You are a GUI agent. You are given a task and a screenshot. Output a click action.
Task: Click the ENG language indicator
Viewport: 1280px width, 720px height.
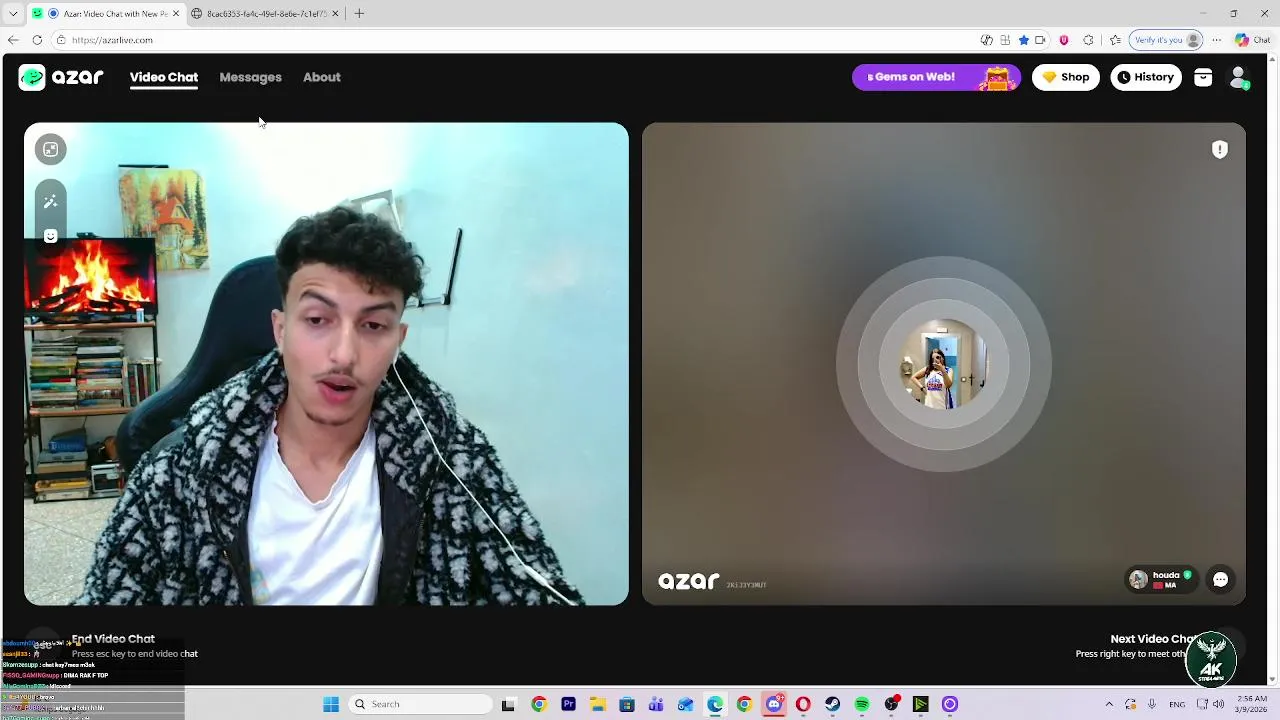[1177, 704]
